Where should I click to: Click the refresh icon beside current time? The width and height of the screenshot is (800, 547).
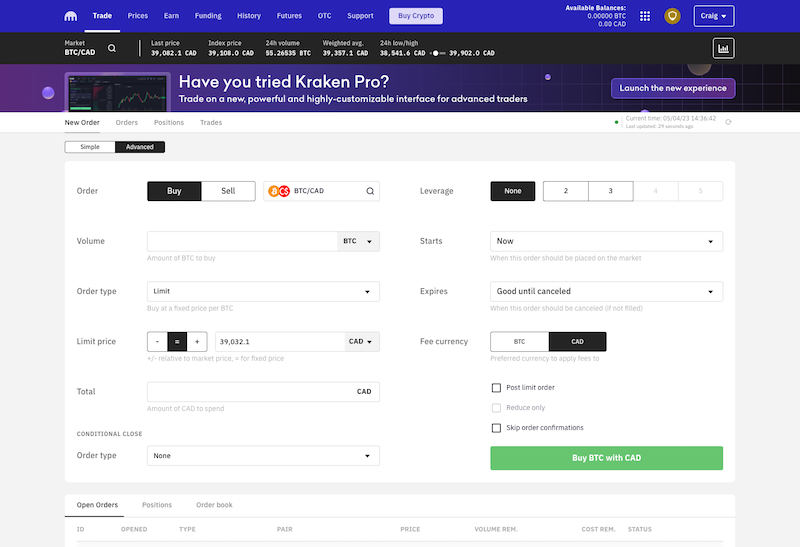coord(728,122)
